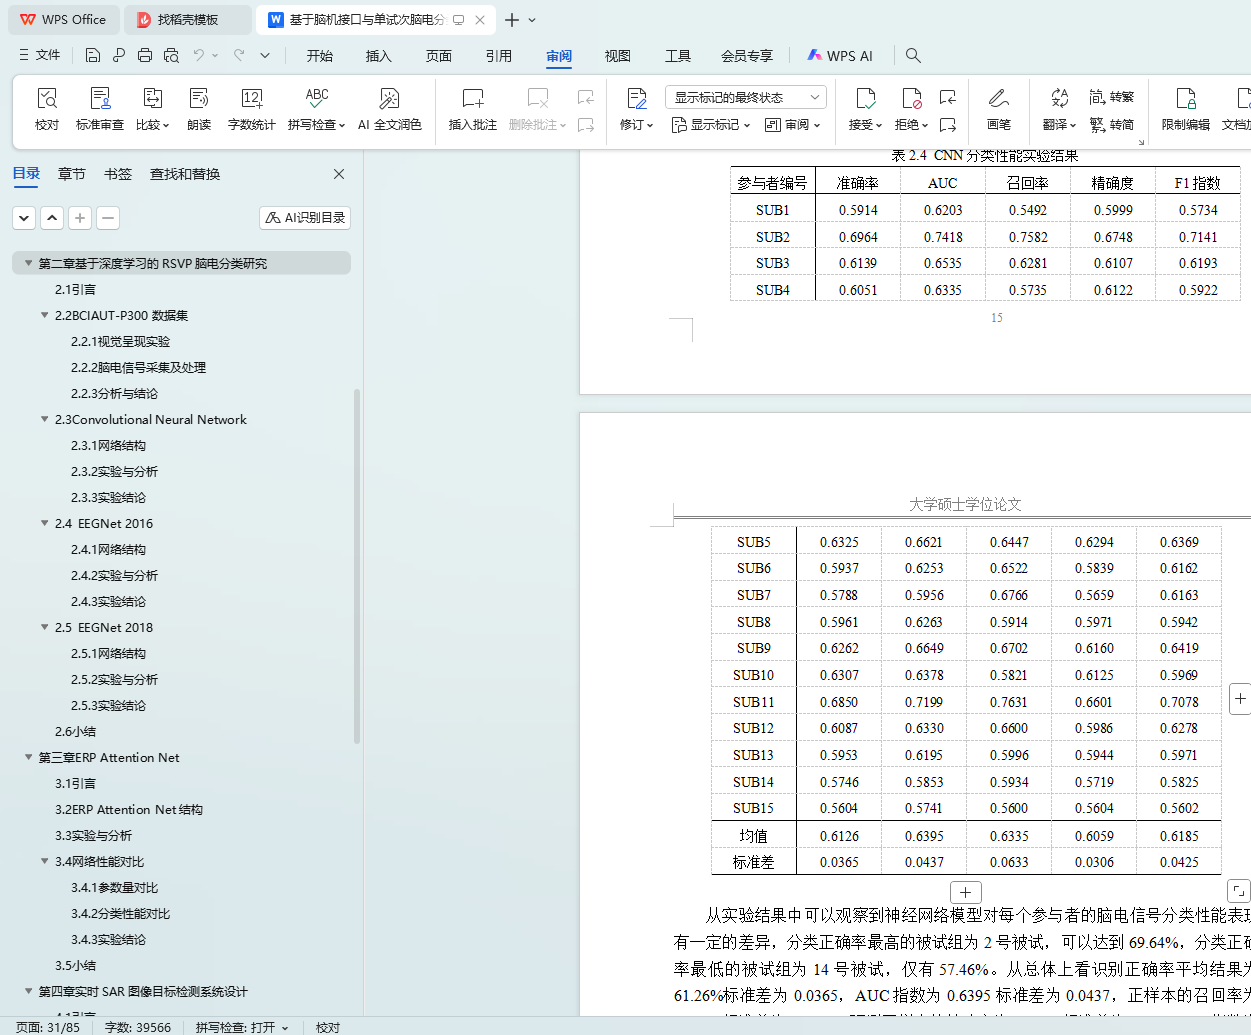
Task: Click outline collapse-level up arrow button
Action: click(52, 217)
